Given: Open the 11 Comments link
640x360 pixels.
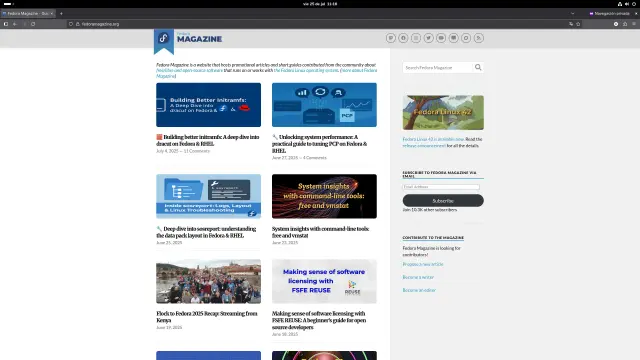Looking at the screenshot, I should click(x=197, y=151).
